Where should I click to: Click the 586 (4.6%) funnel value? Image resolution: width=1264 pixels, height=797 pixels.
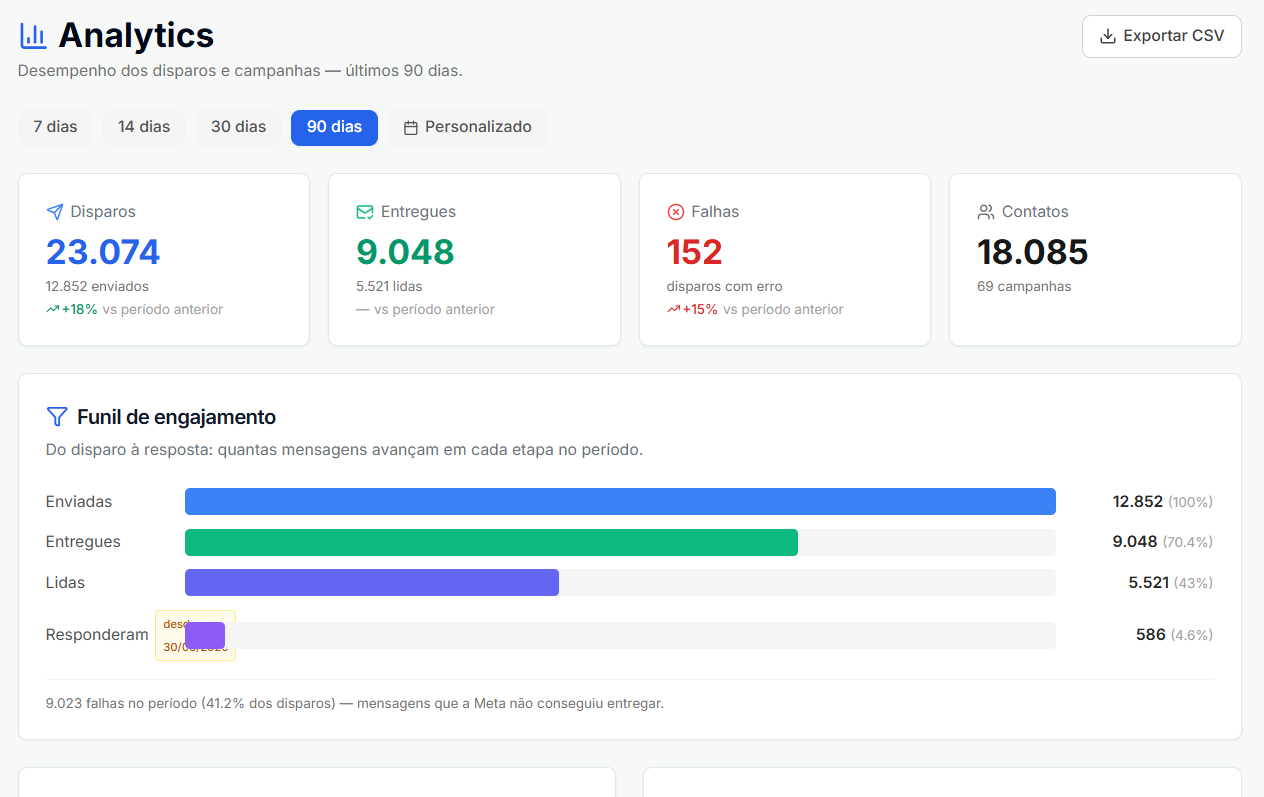tap(1174, 635)
